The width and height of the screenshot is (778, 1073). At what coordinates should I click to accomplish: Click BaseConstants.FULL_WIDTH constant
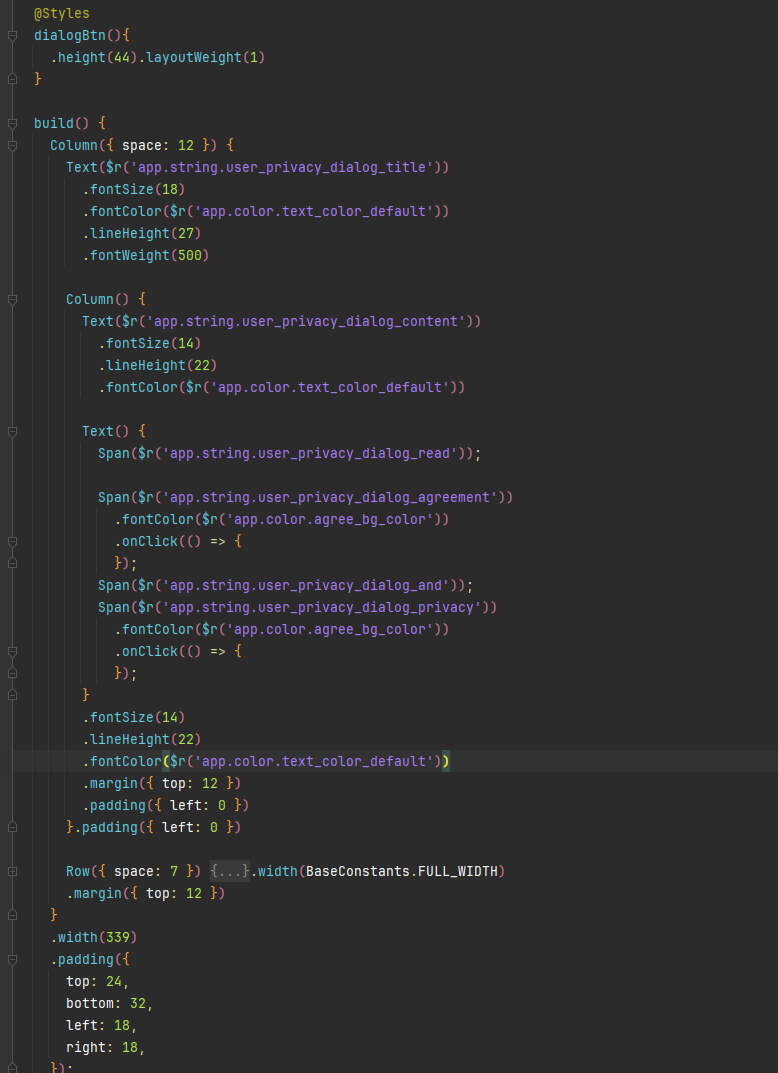[402, 871]
